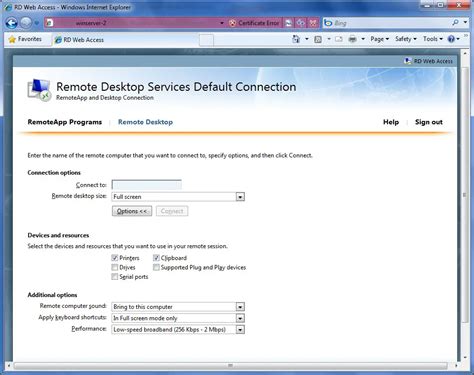
Task: Open the Favorites star button
Action: tap(25, 39)
